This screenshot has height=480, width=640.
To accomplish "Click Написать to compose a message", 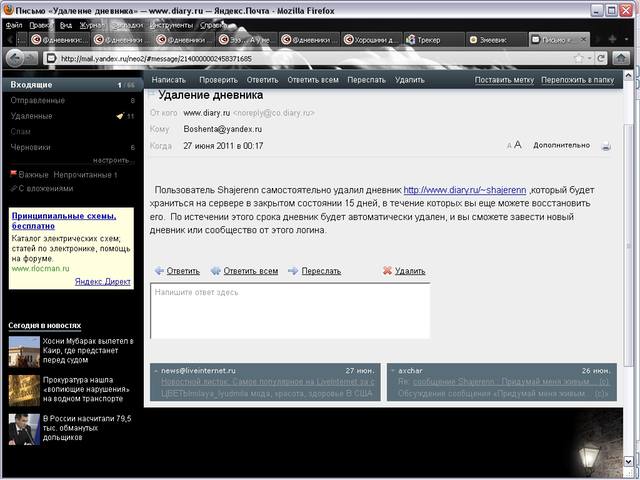I will click(x=168, y=80).
